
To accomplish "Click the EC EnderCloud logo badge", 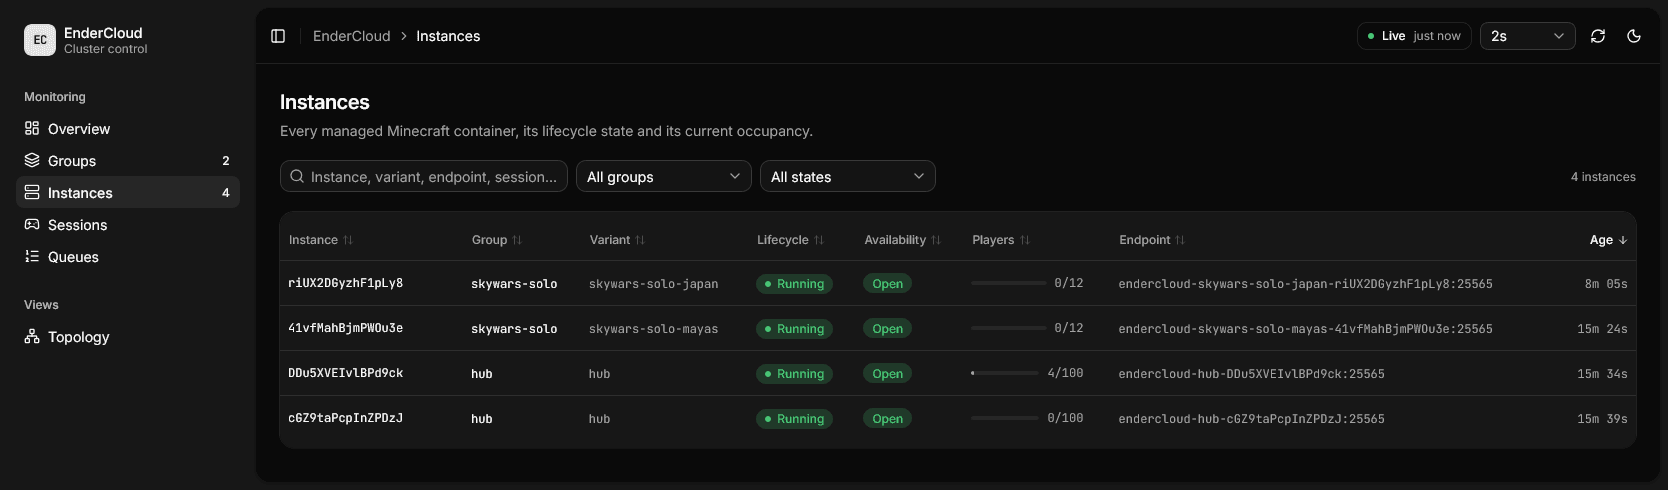I will pyautogui.click(x=40, y=40).
